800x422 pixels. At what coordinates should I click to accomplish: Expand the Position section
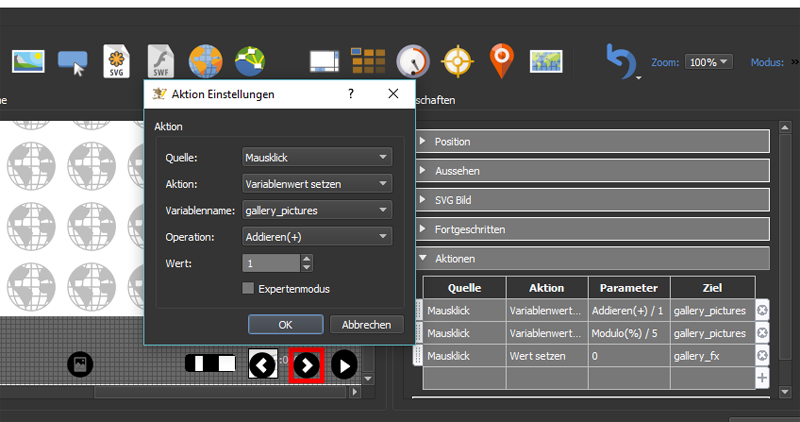[594, 142]
